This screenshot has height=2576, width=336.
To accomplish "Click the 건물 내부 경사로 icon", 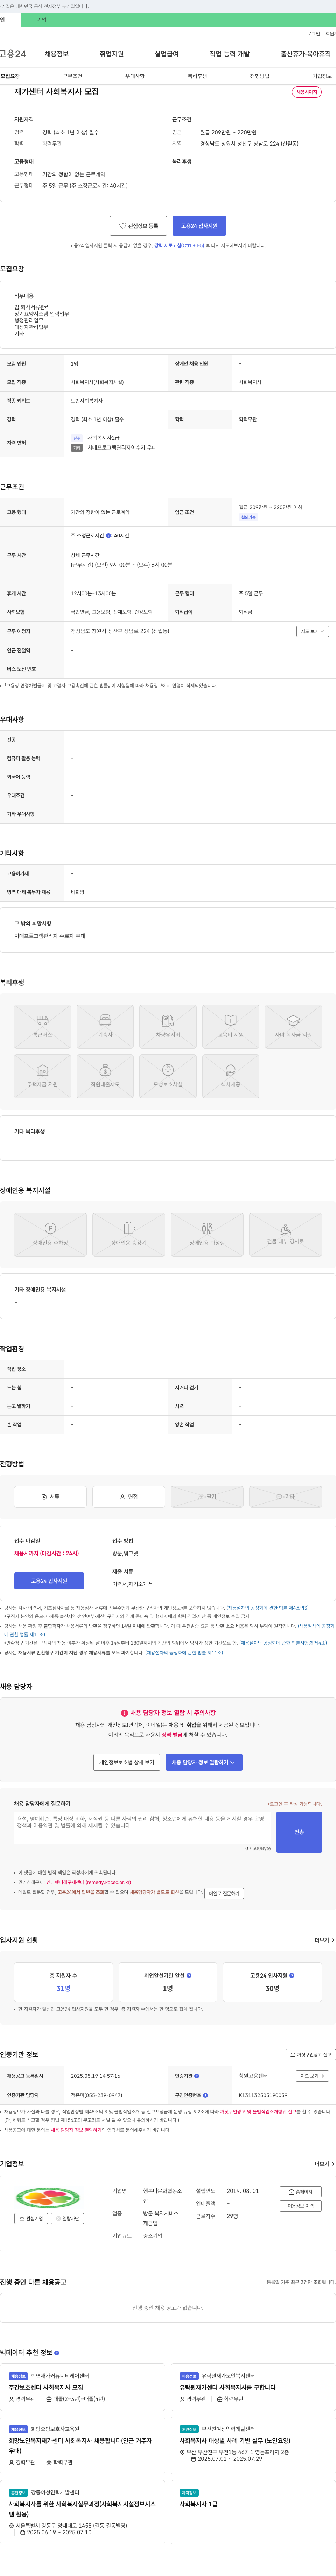I will (x=286, y=1234).
